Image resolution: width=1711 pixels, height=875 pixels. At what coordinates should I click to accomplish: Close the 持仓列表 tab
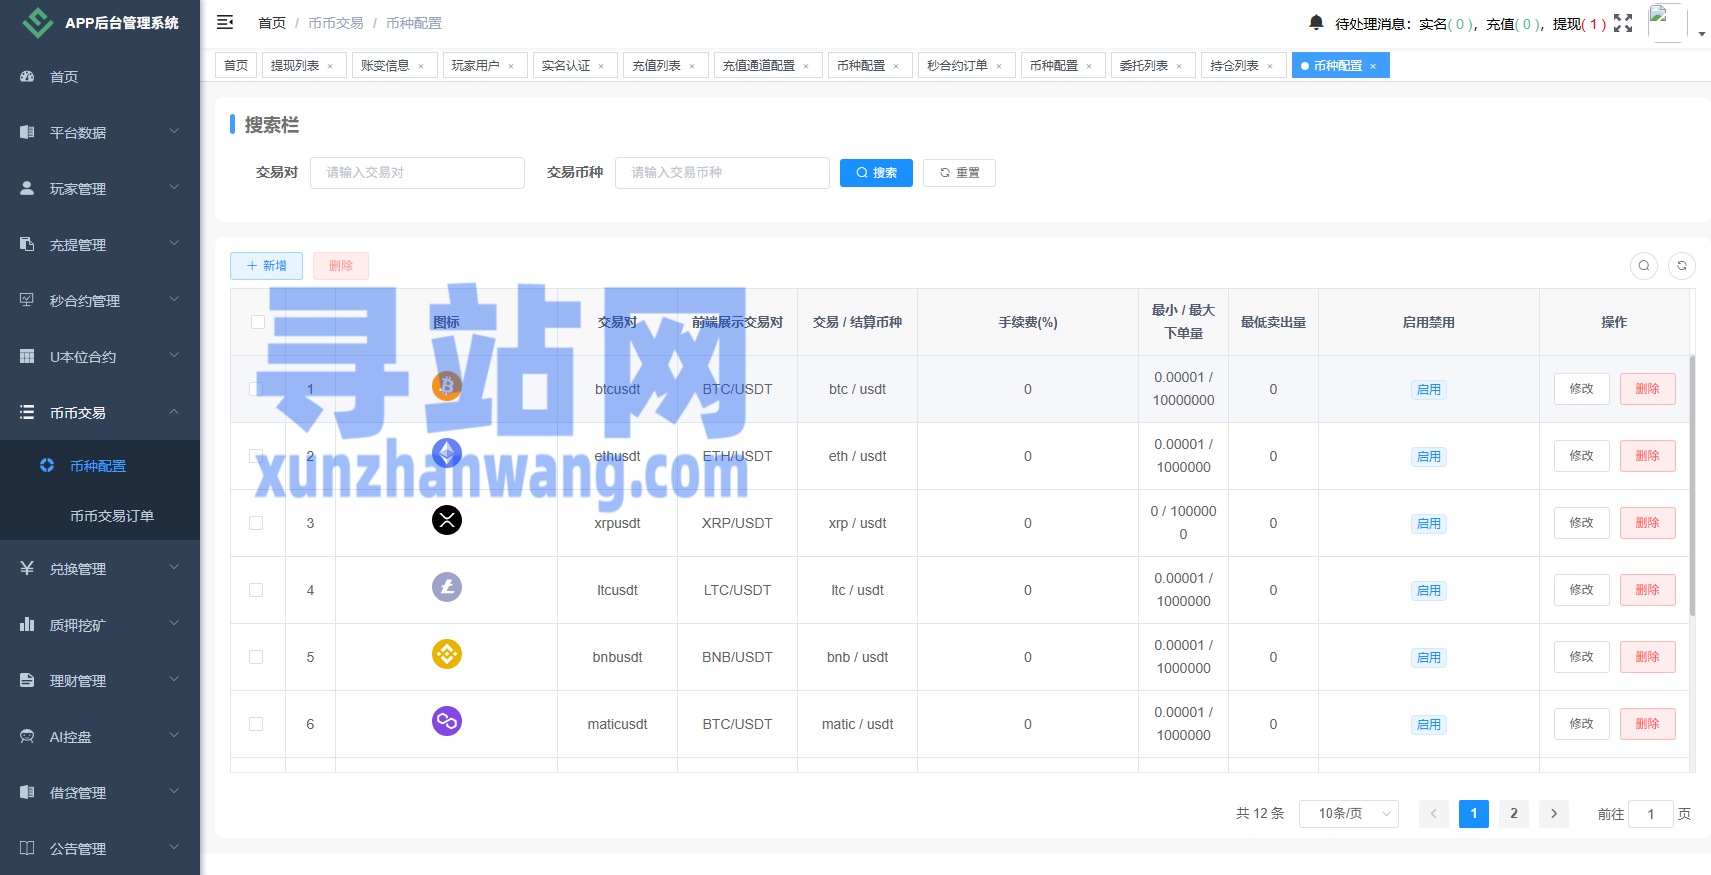1270,67
